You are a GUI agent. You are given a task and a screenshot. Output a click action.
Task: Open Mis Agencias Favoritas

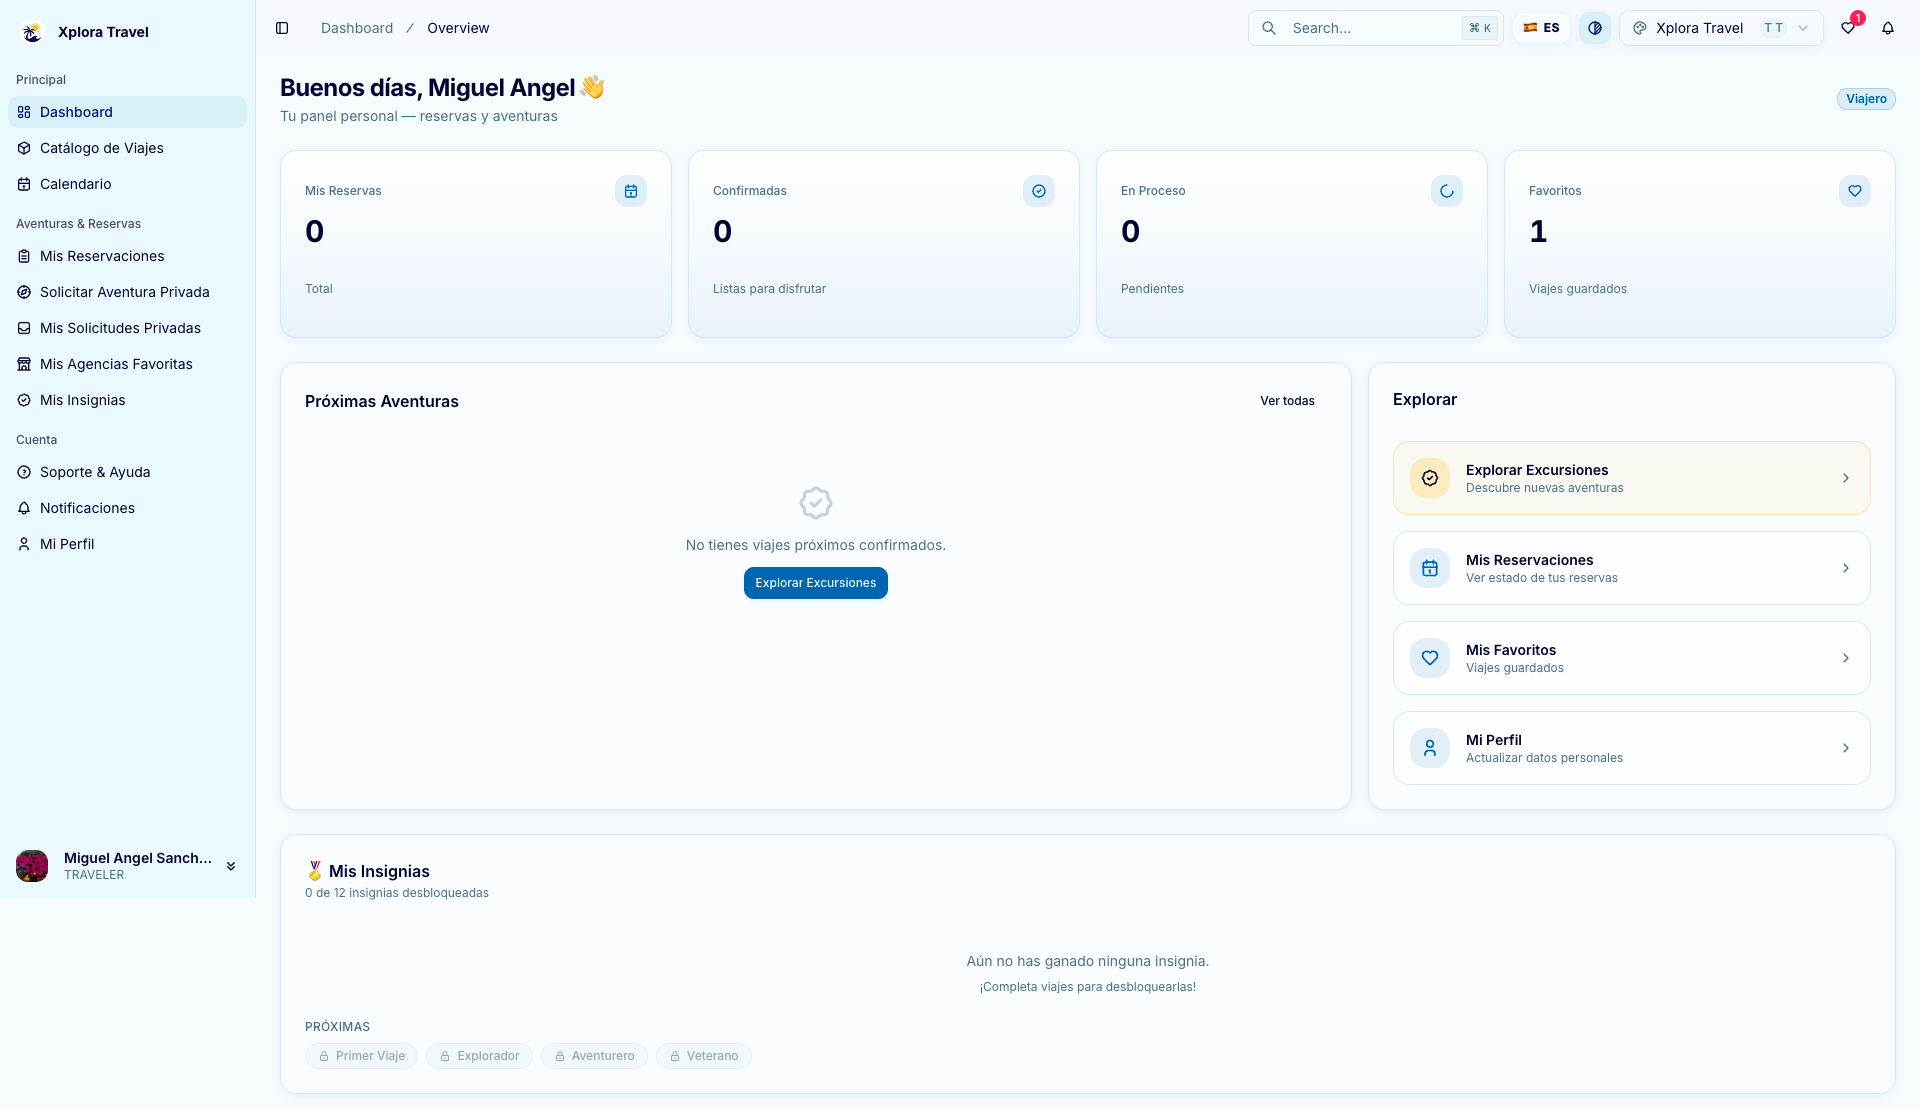pos(127,364)
